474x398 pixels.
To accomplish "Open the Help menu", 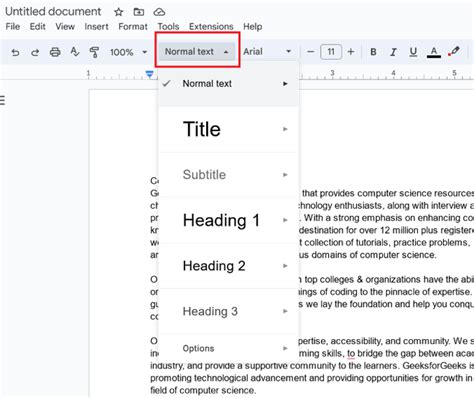I will [252, 27].
